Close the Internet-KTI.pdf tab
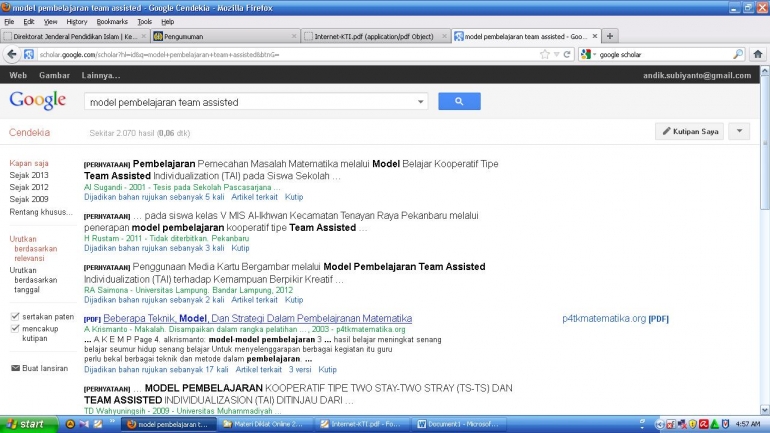Screen dimensions: 770x433 click(443, 36)
